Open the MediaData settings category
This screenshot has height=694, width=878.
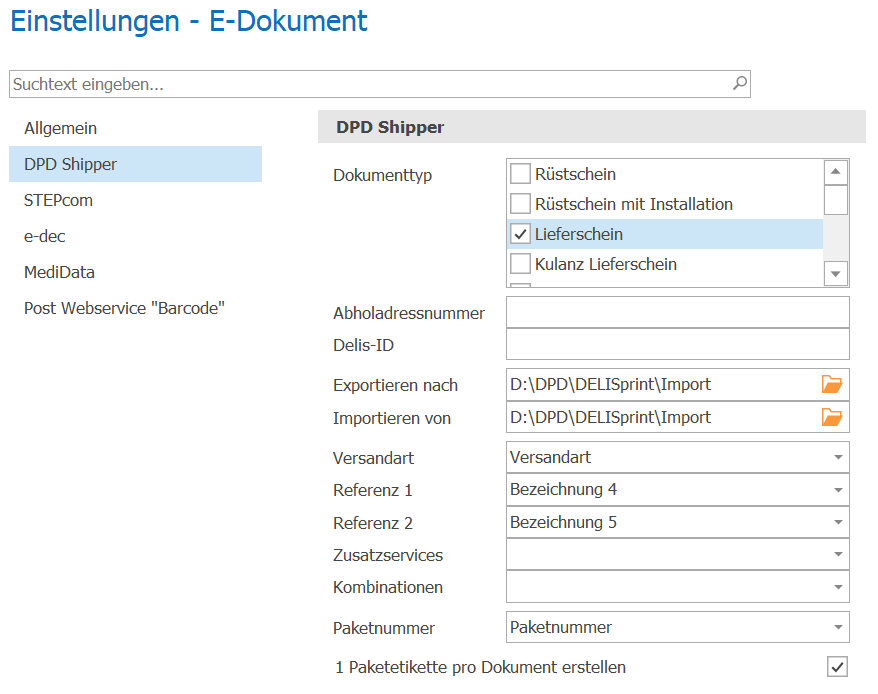coord(136,272)
